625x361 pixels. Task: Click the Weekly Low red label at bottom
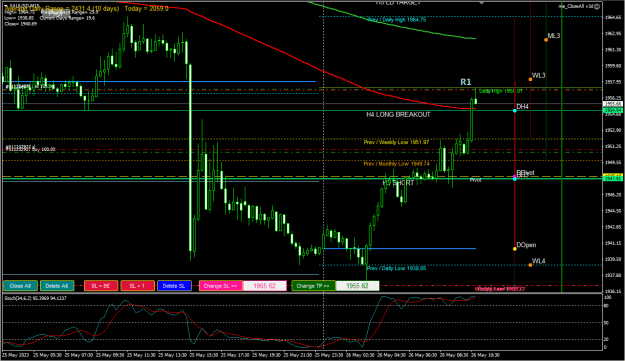tap(499, 289)
